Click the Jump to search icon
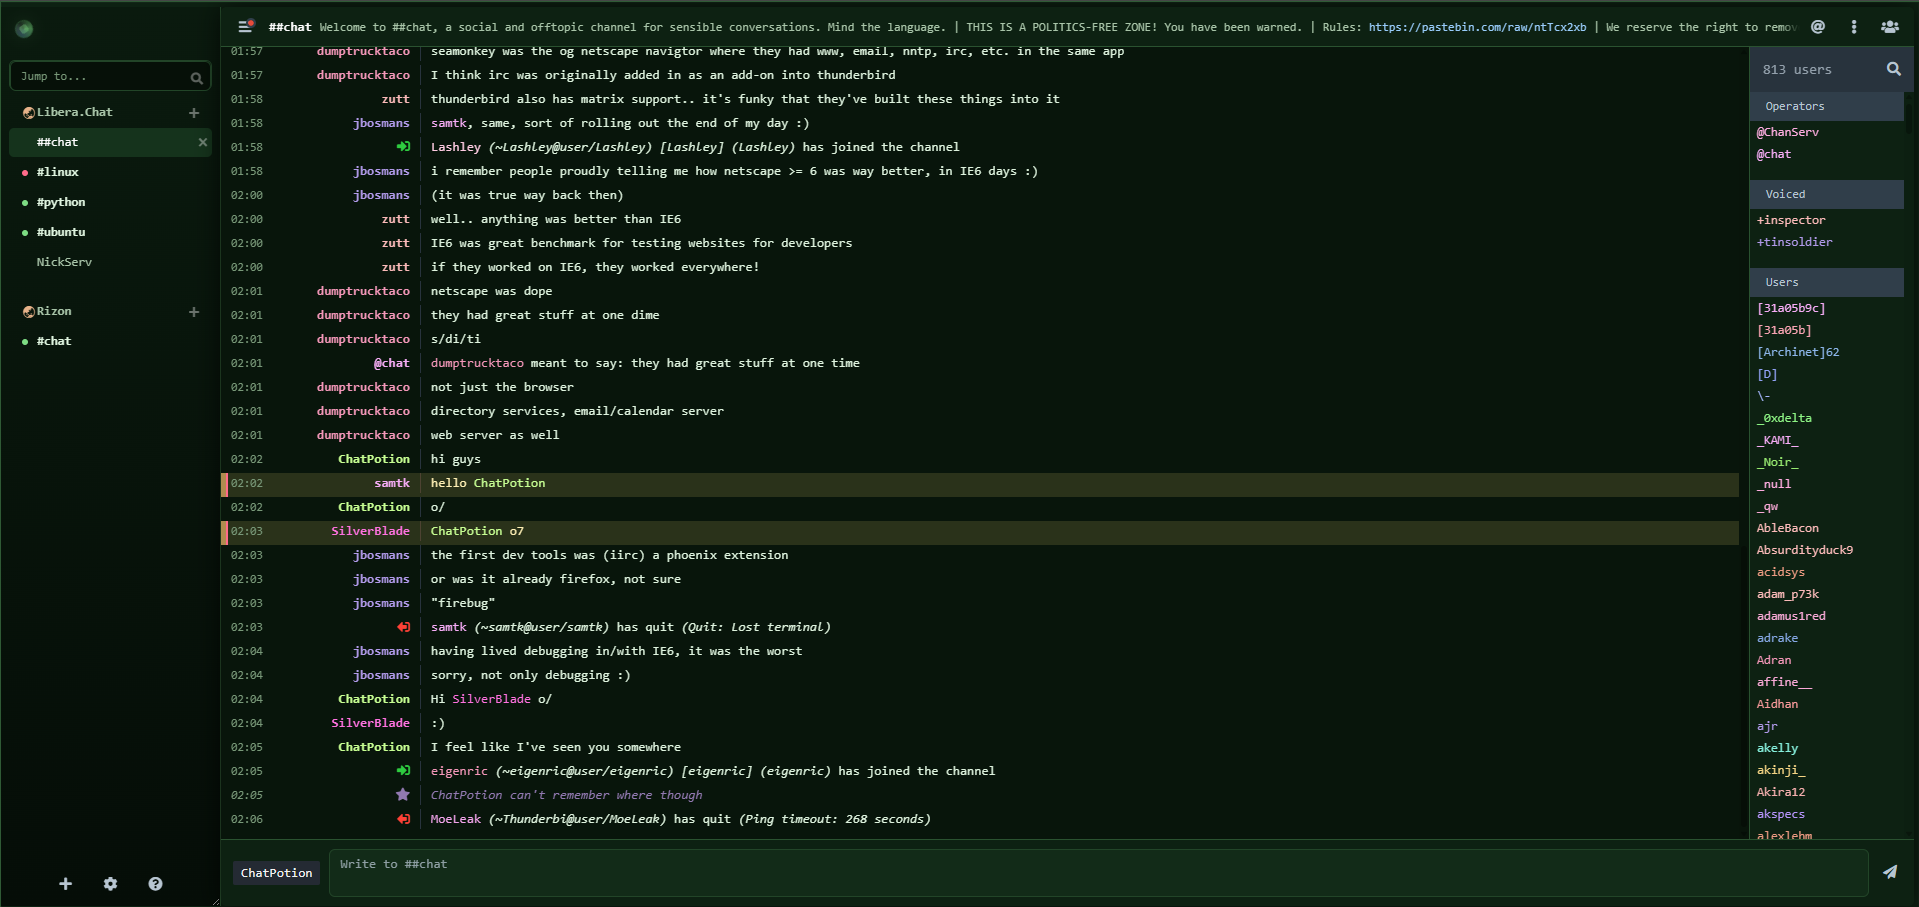1919x907 pixels. click(197, 77)
